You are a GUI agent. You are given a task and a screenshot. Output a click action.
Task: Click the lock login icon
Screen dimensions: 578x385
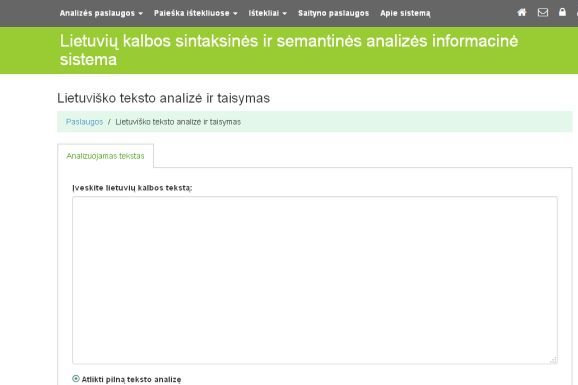pyautogui.click(x=562, y=12)
